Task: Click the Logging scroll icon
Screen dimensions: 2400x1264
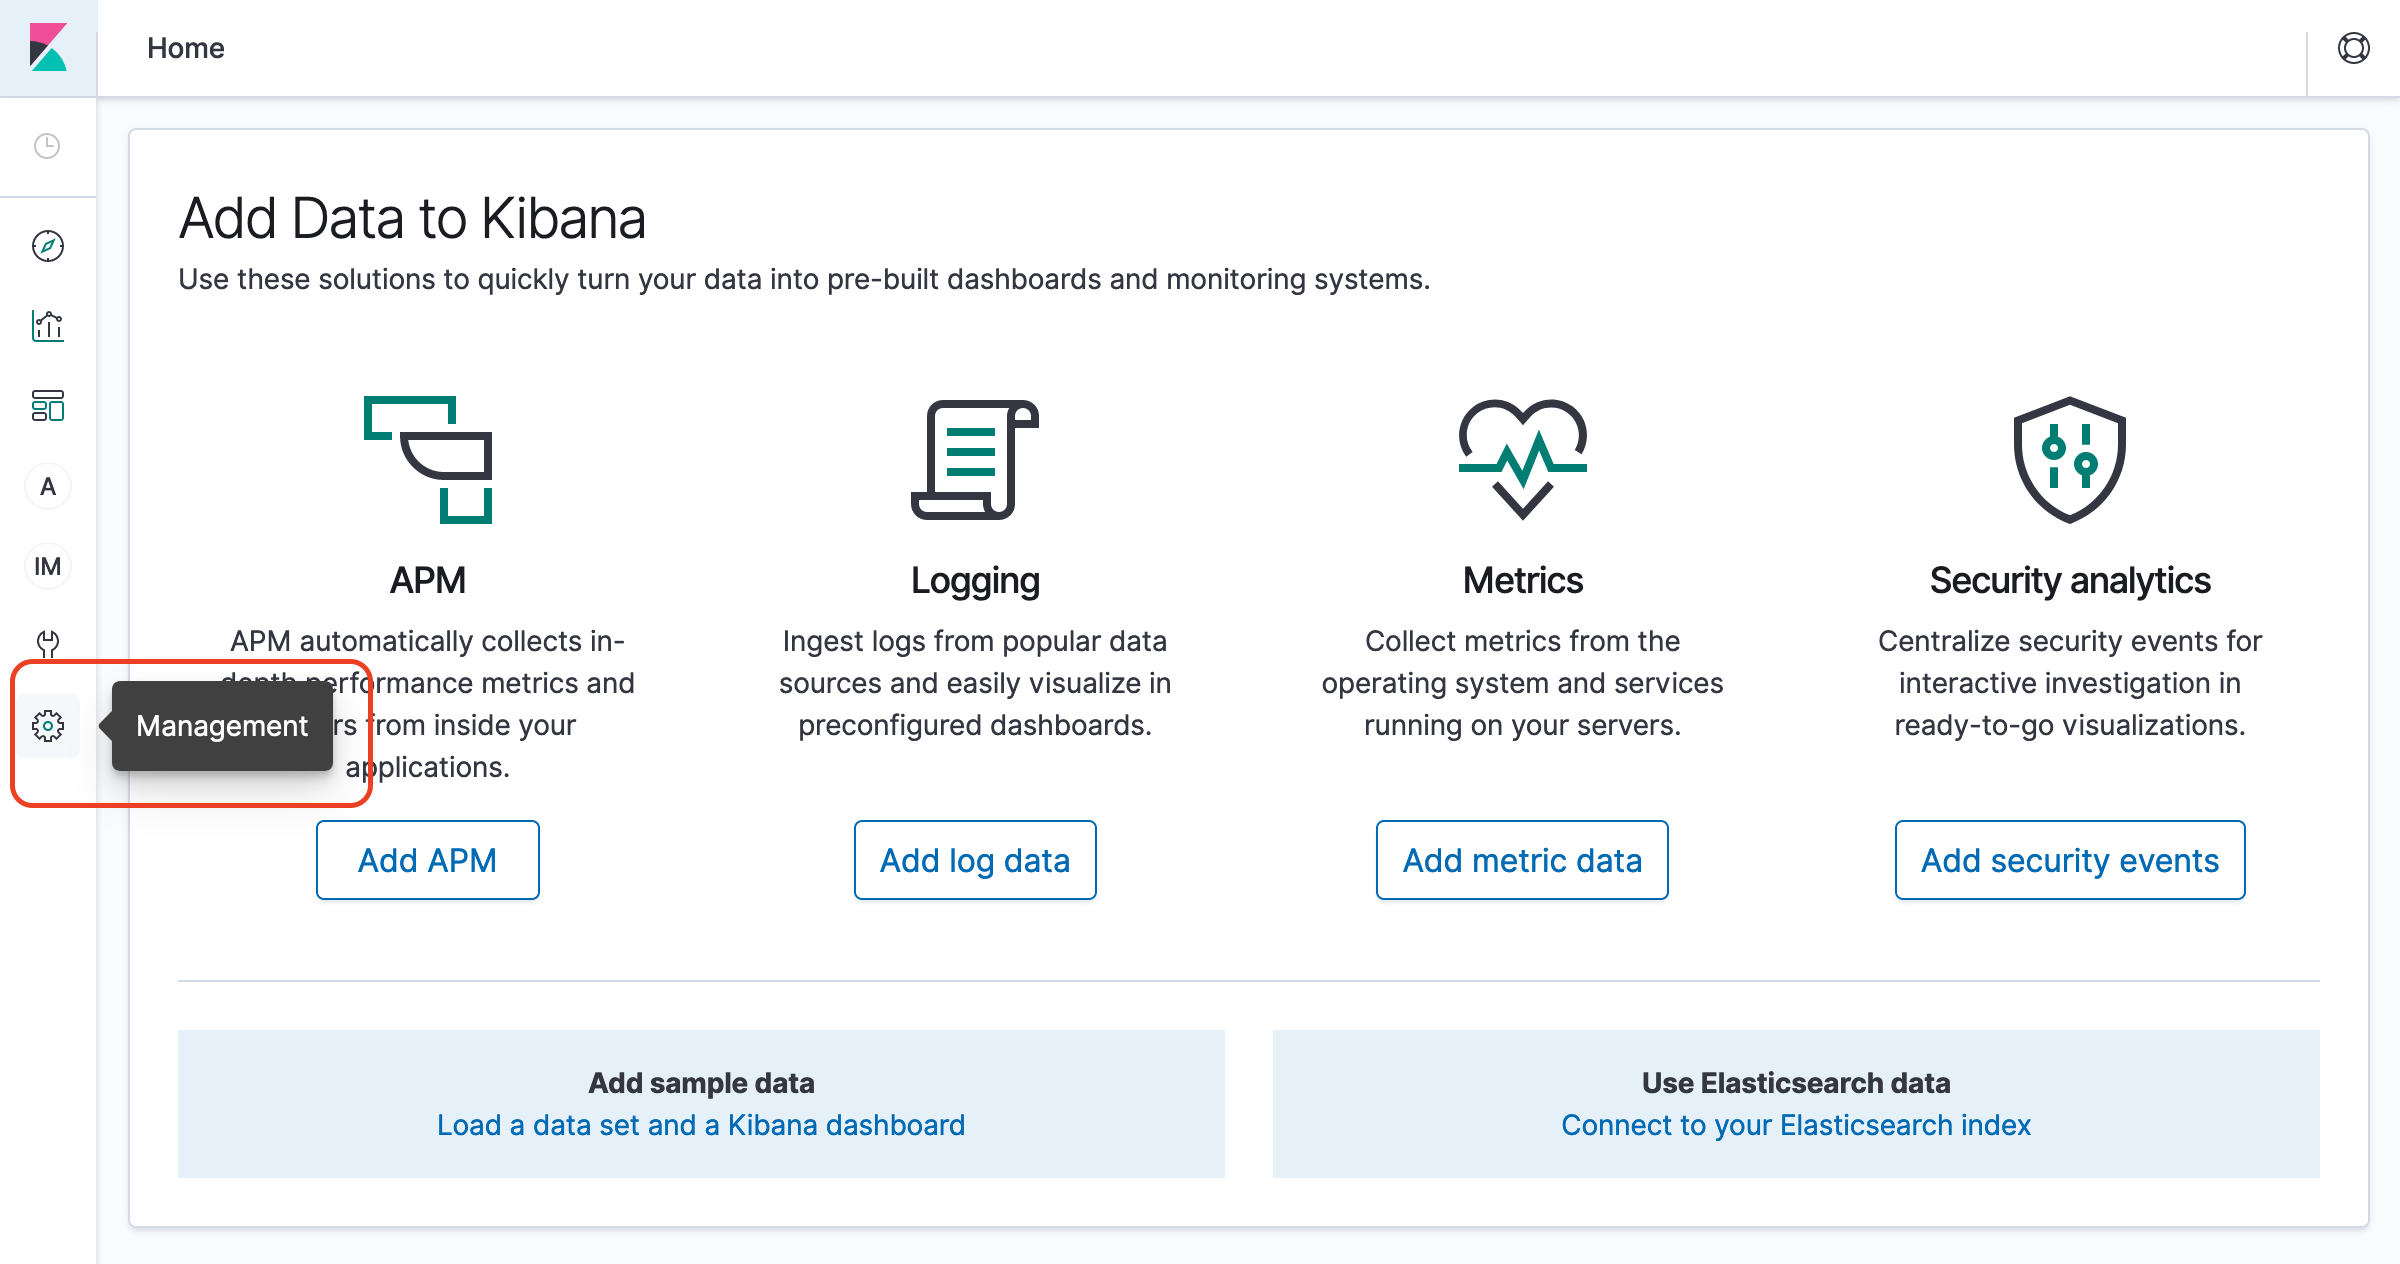Action: [x=975, y=460]
